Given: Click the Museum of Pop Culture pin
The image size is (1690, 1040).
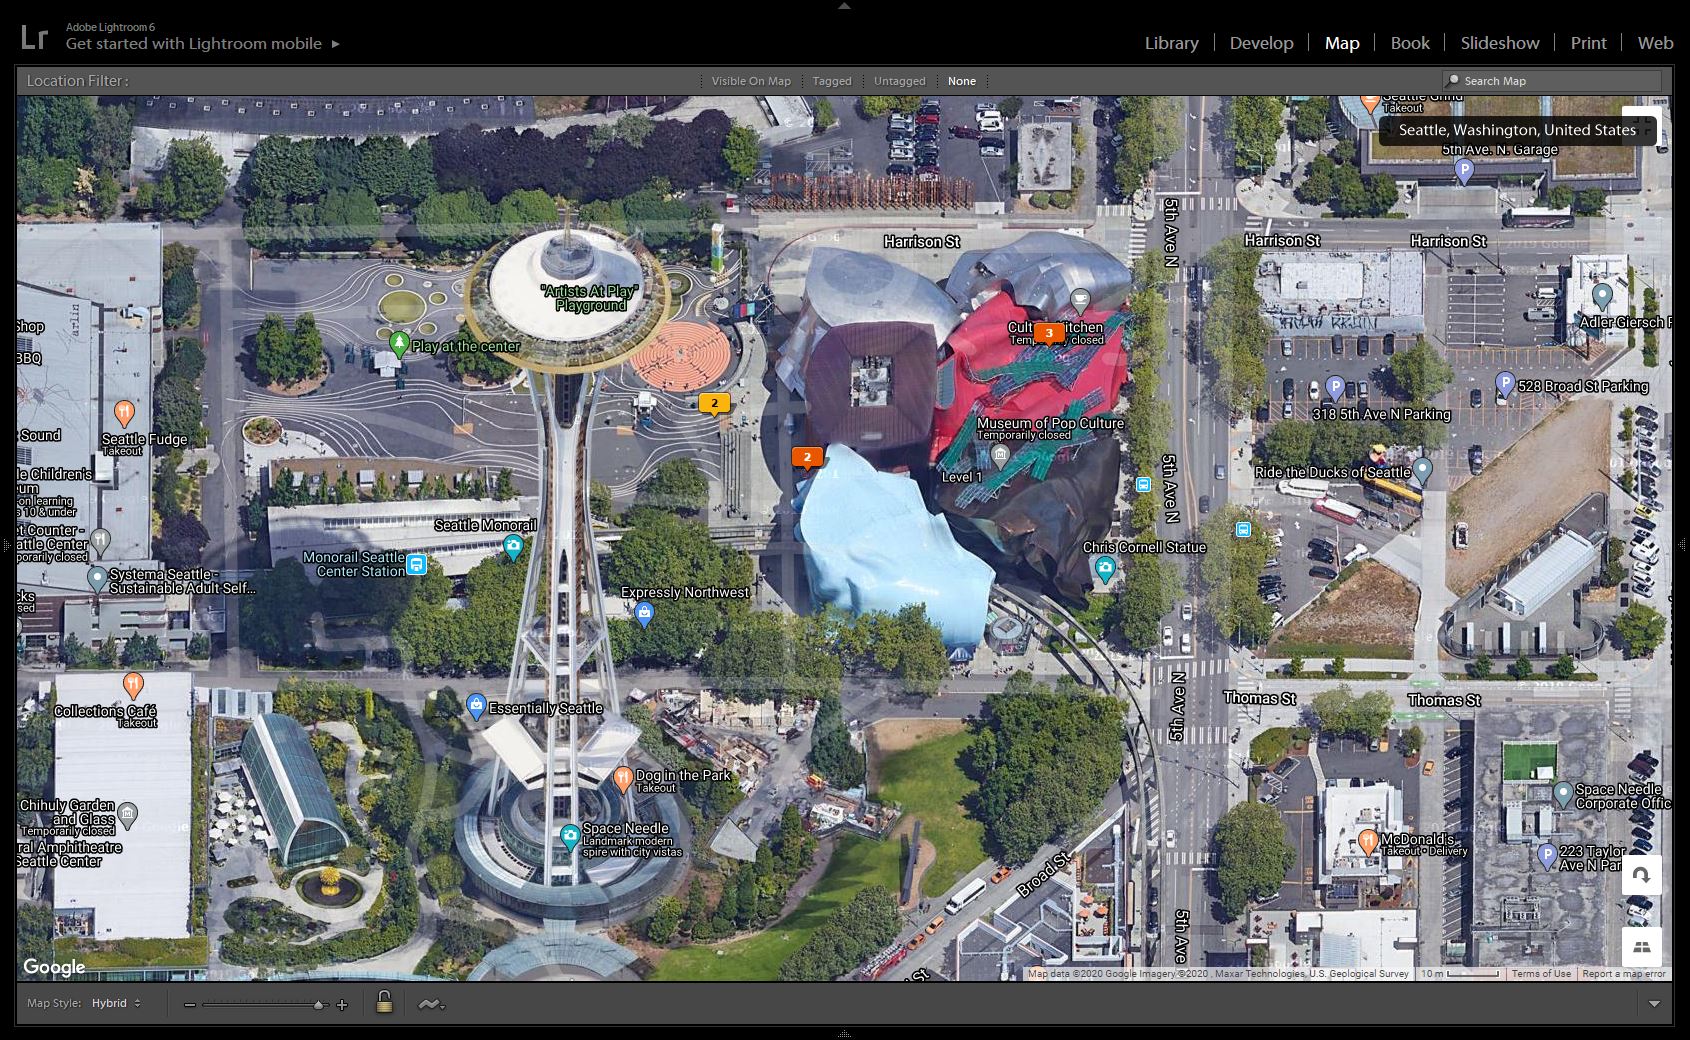Looking at the screenshot, I should (x=1000, y=457).
